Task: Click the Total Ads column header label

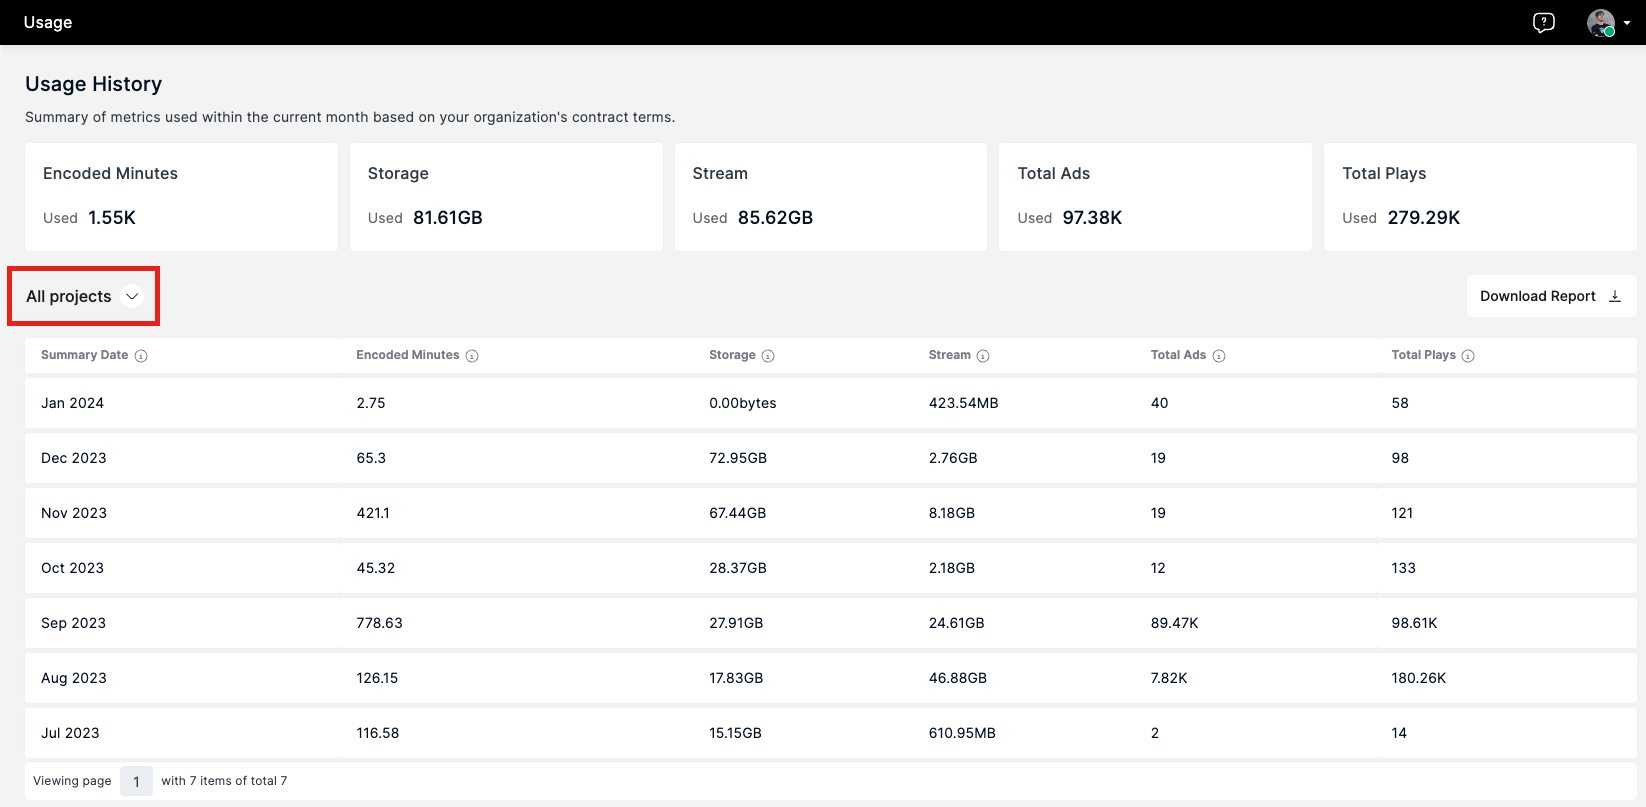Action: tap(1178, 355)
